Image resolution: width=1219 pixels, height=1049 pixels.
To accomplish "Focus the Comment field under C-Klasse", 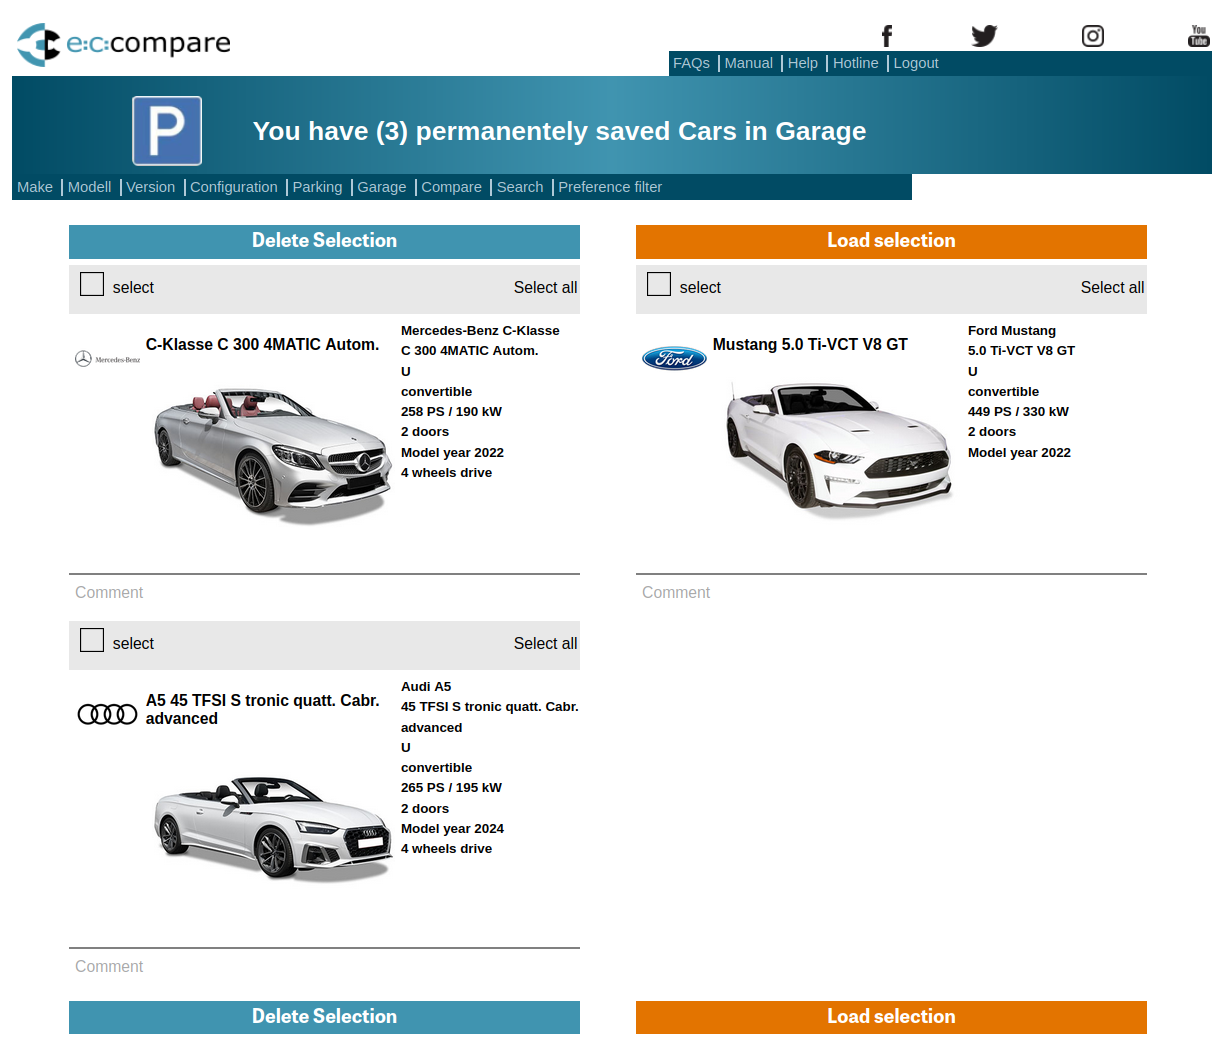I will [324, 592].
